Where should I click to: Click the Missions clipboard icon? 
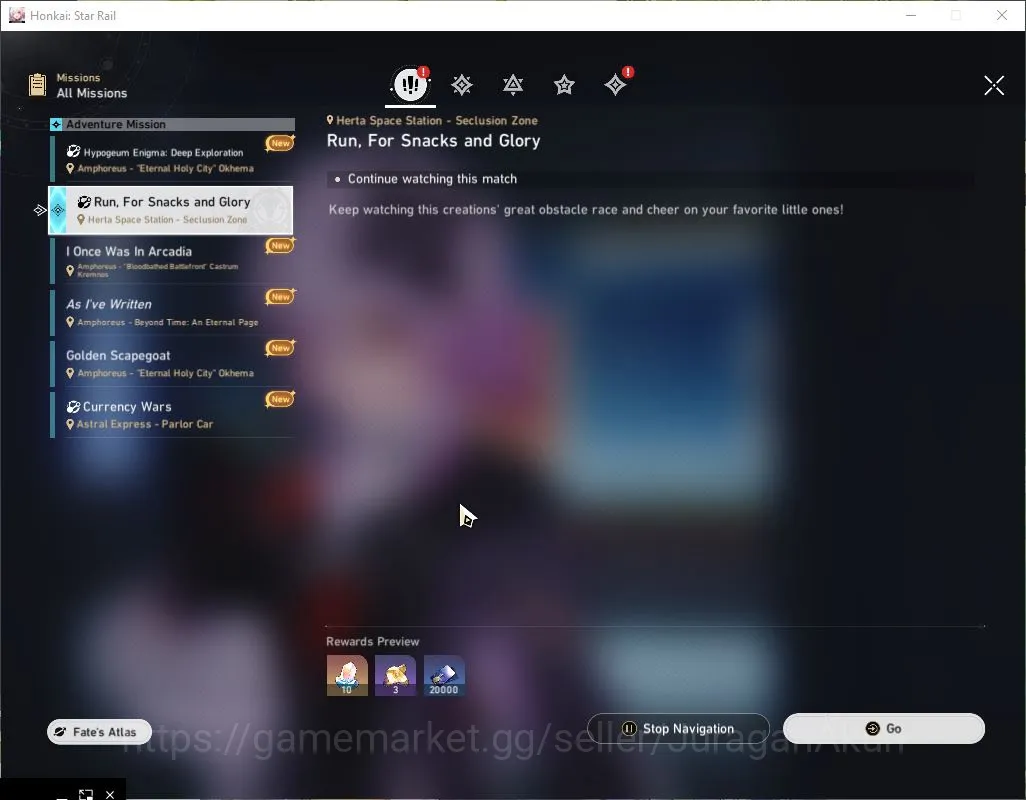point(37,84)
